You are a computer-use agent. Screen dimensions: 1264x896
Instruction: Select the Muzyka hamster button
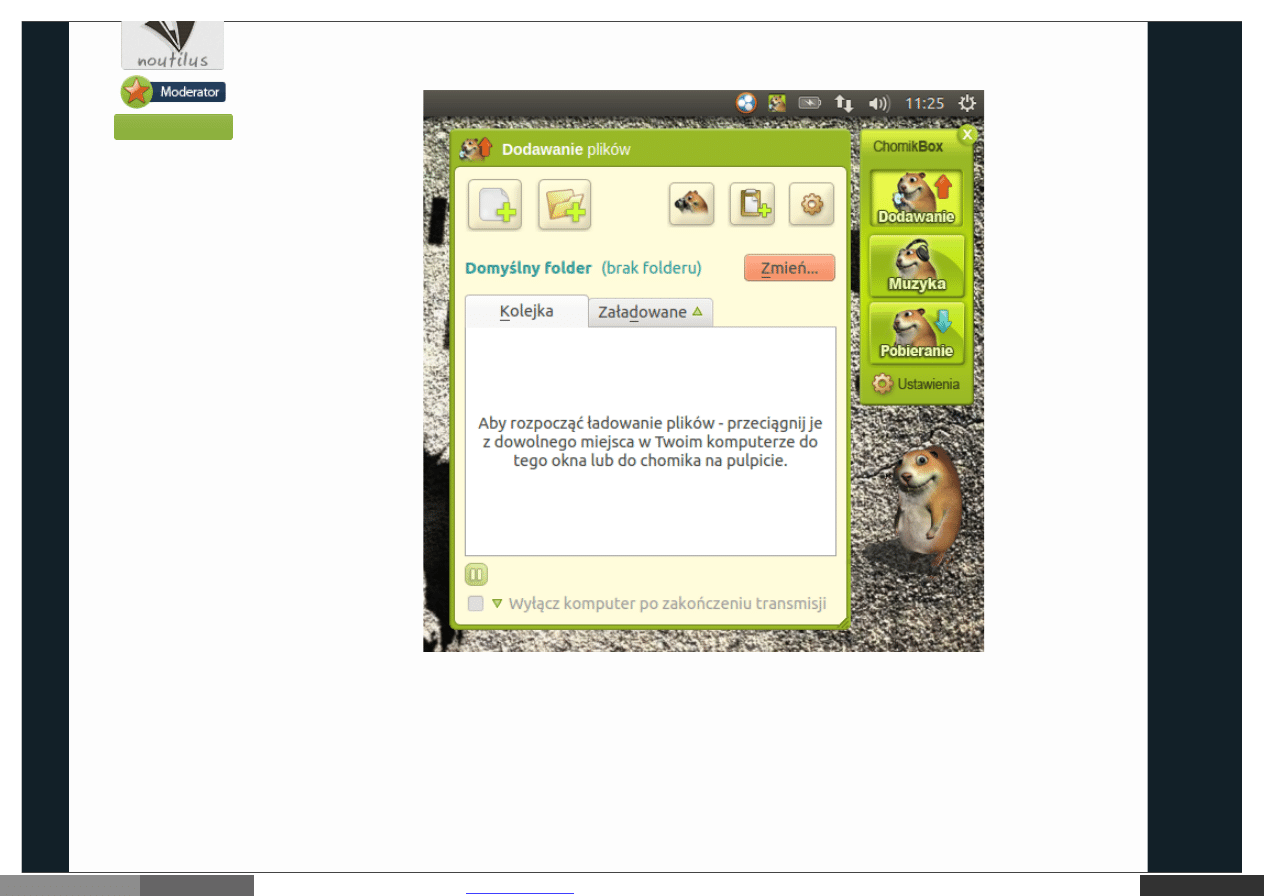coord(917,266)
